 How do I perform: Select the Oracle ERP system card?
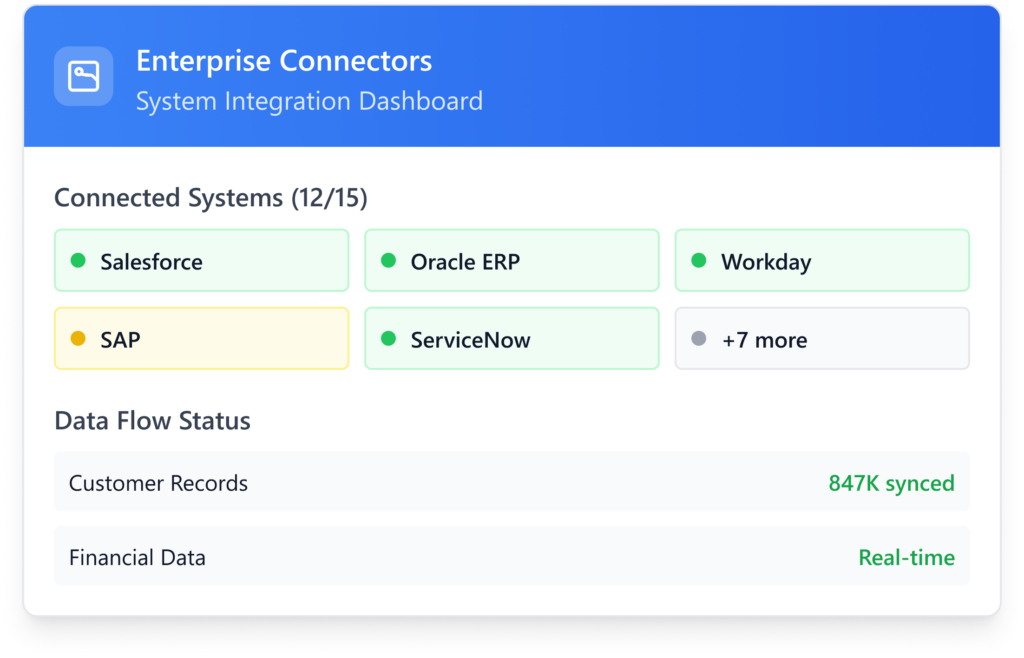511,260
